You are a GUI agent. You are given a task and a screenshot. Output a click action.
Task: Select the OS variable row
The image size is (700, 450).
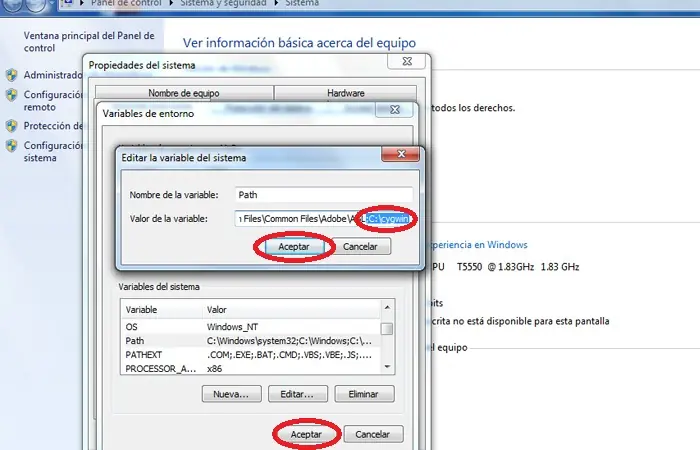point(250,327)
